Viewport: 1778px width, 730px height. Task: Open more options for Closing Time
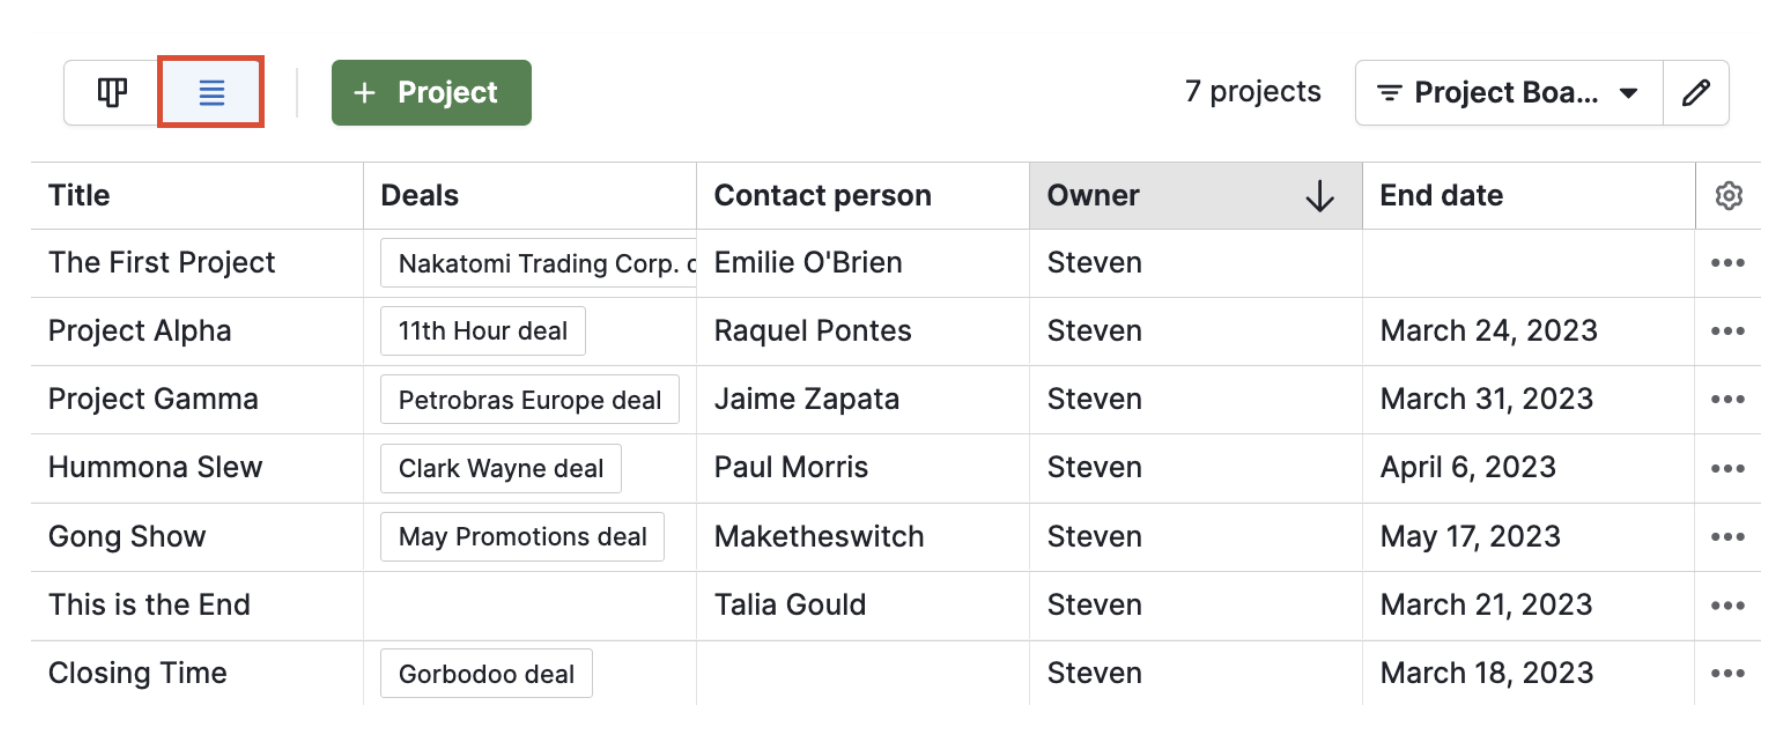coord(1727,673)
